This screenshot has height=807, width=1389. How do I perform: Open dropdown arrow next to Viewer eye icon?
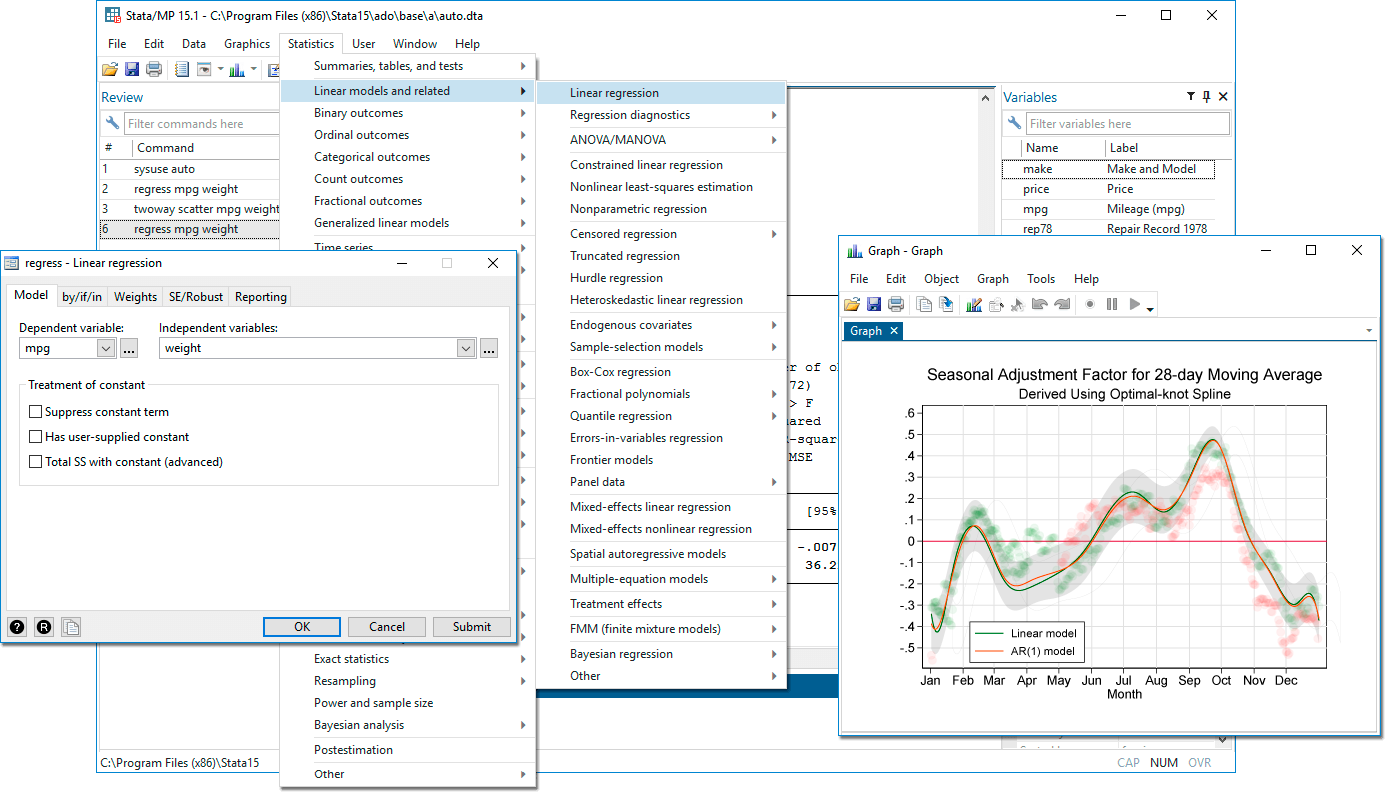[221, 70]
